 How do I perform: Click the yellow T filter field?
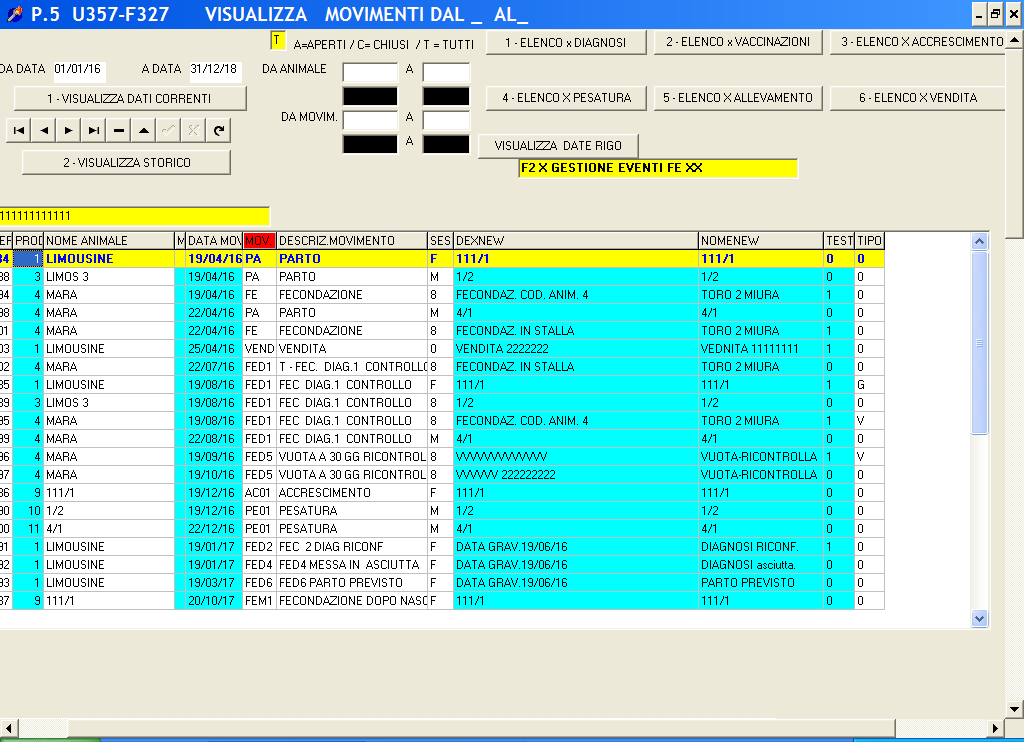pyautogui.click(x=278, y=41)
